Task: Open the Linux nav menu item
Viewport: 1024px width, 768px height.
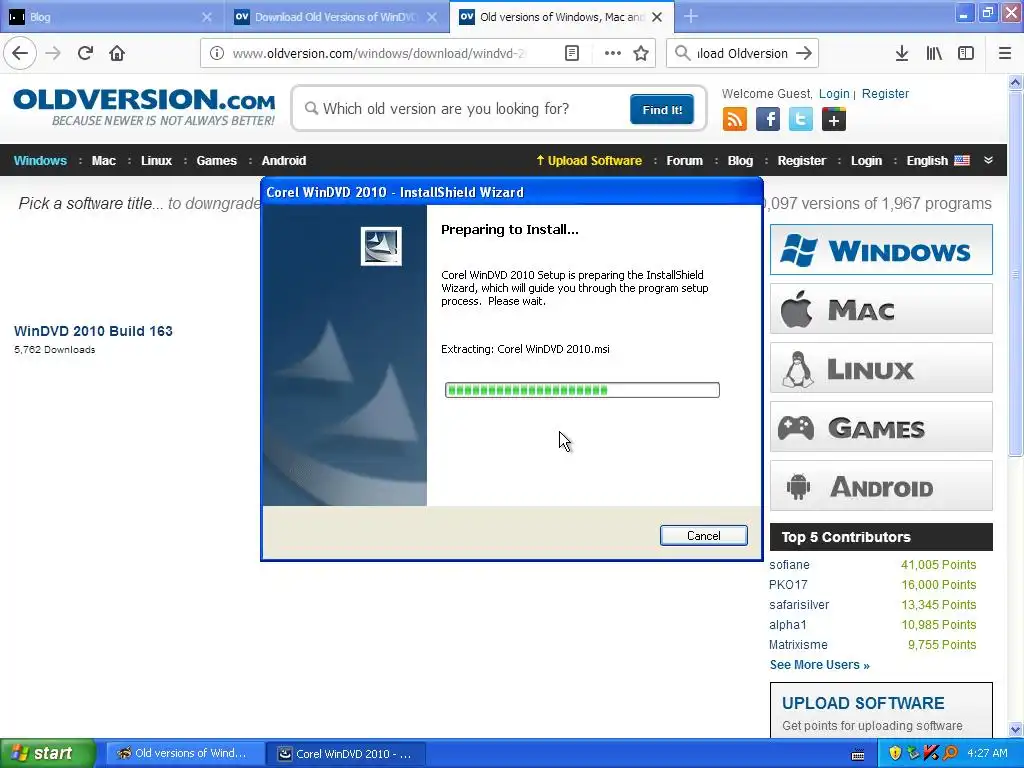Action: [x=157, y=161]
